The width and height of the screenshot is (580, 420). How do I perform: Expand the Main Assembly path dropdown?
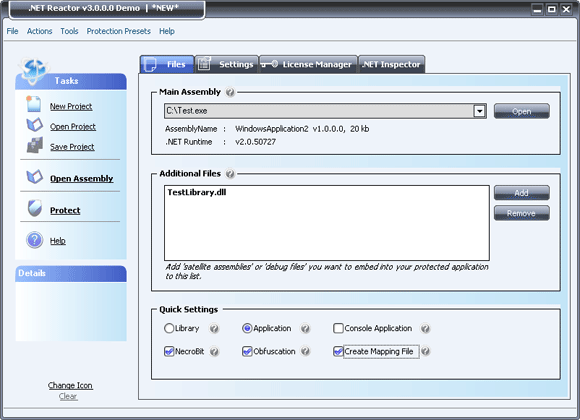479,111
